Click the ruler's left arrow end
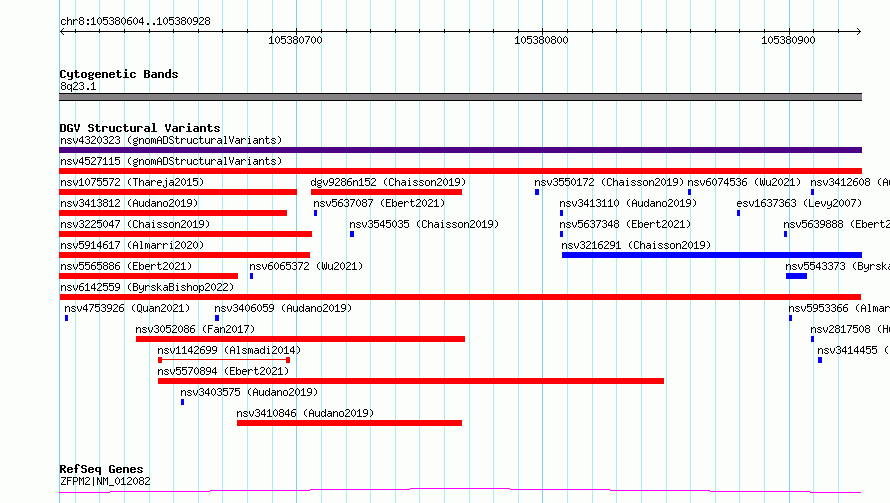The width and height of the screenshot is (890, 503). (62, 31)
